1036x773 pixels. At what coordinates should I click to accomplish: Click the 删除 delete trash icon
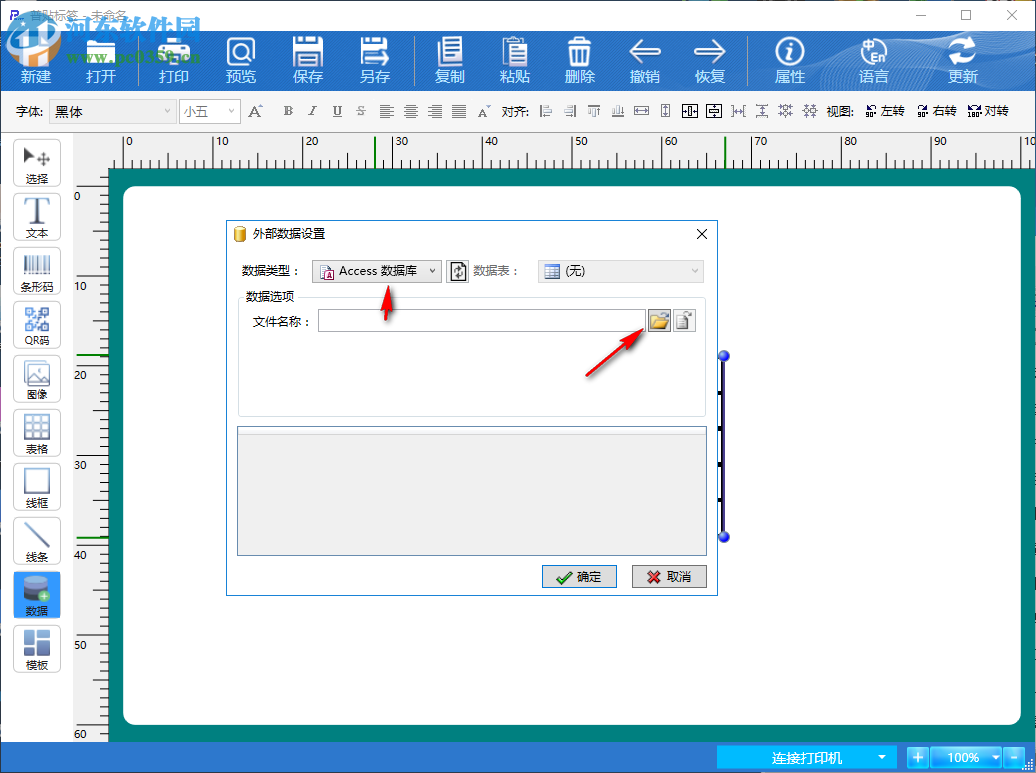[x=579, y=61]
